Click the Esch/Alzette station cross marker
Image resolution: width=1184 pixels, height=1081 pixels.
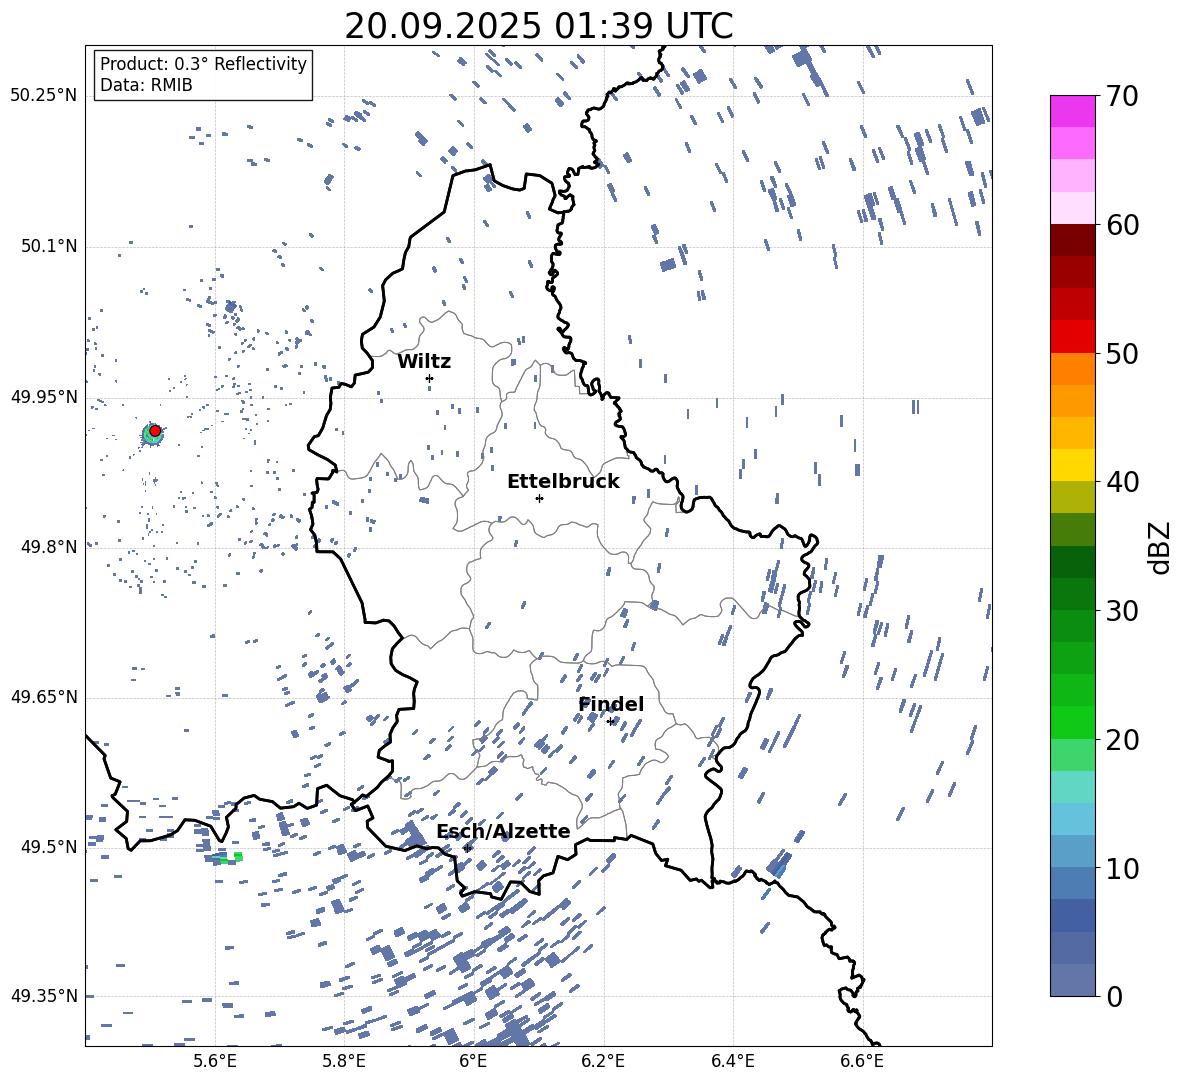[x=467, y=848]
